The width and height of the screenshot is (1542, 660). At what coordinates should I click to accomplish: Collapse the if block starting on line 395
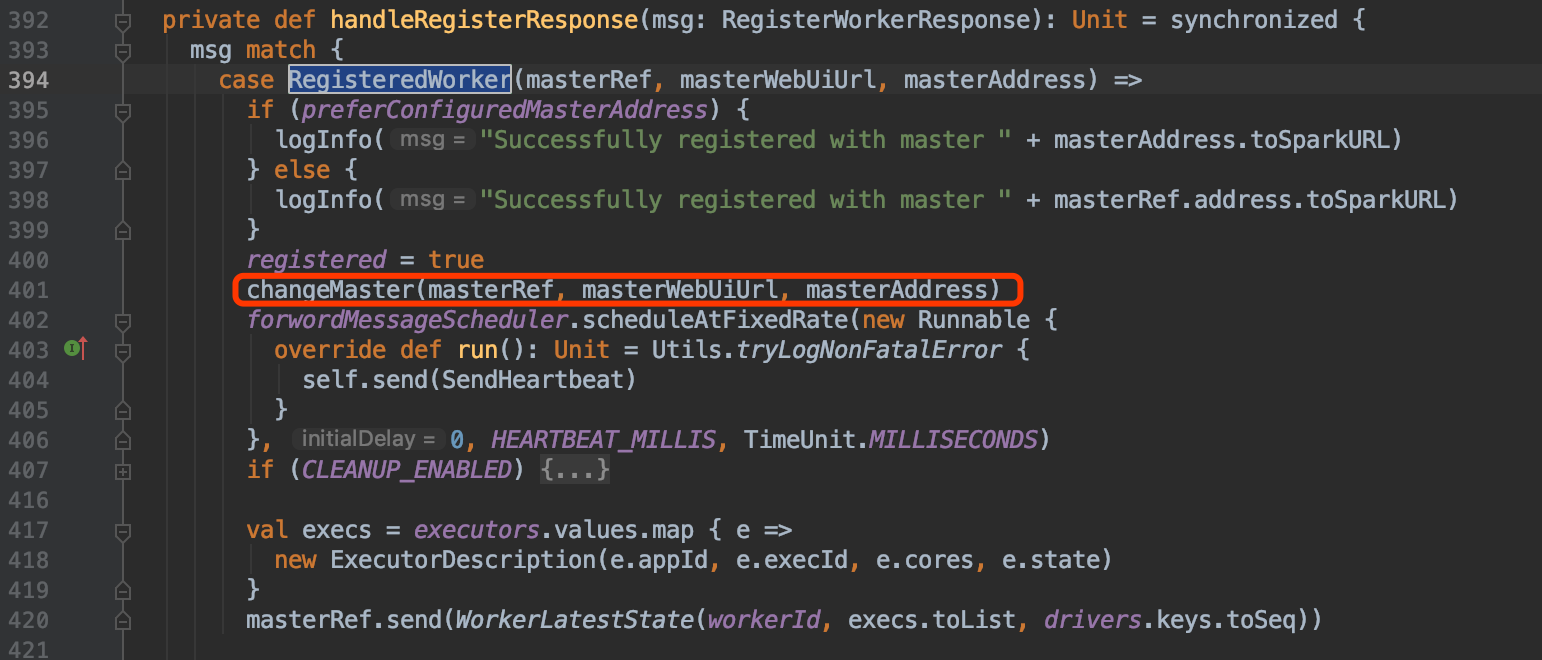point(123,111)
